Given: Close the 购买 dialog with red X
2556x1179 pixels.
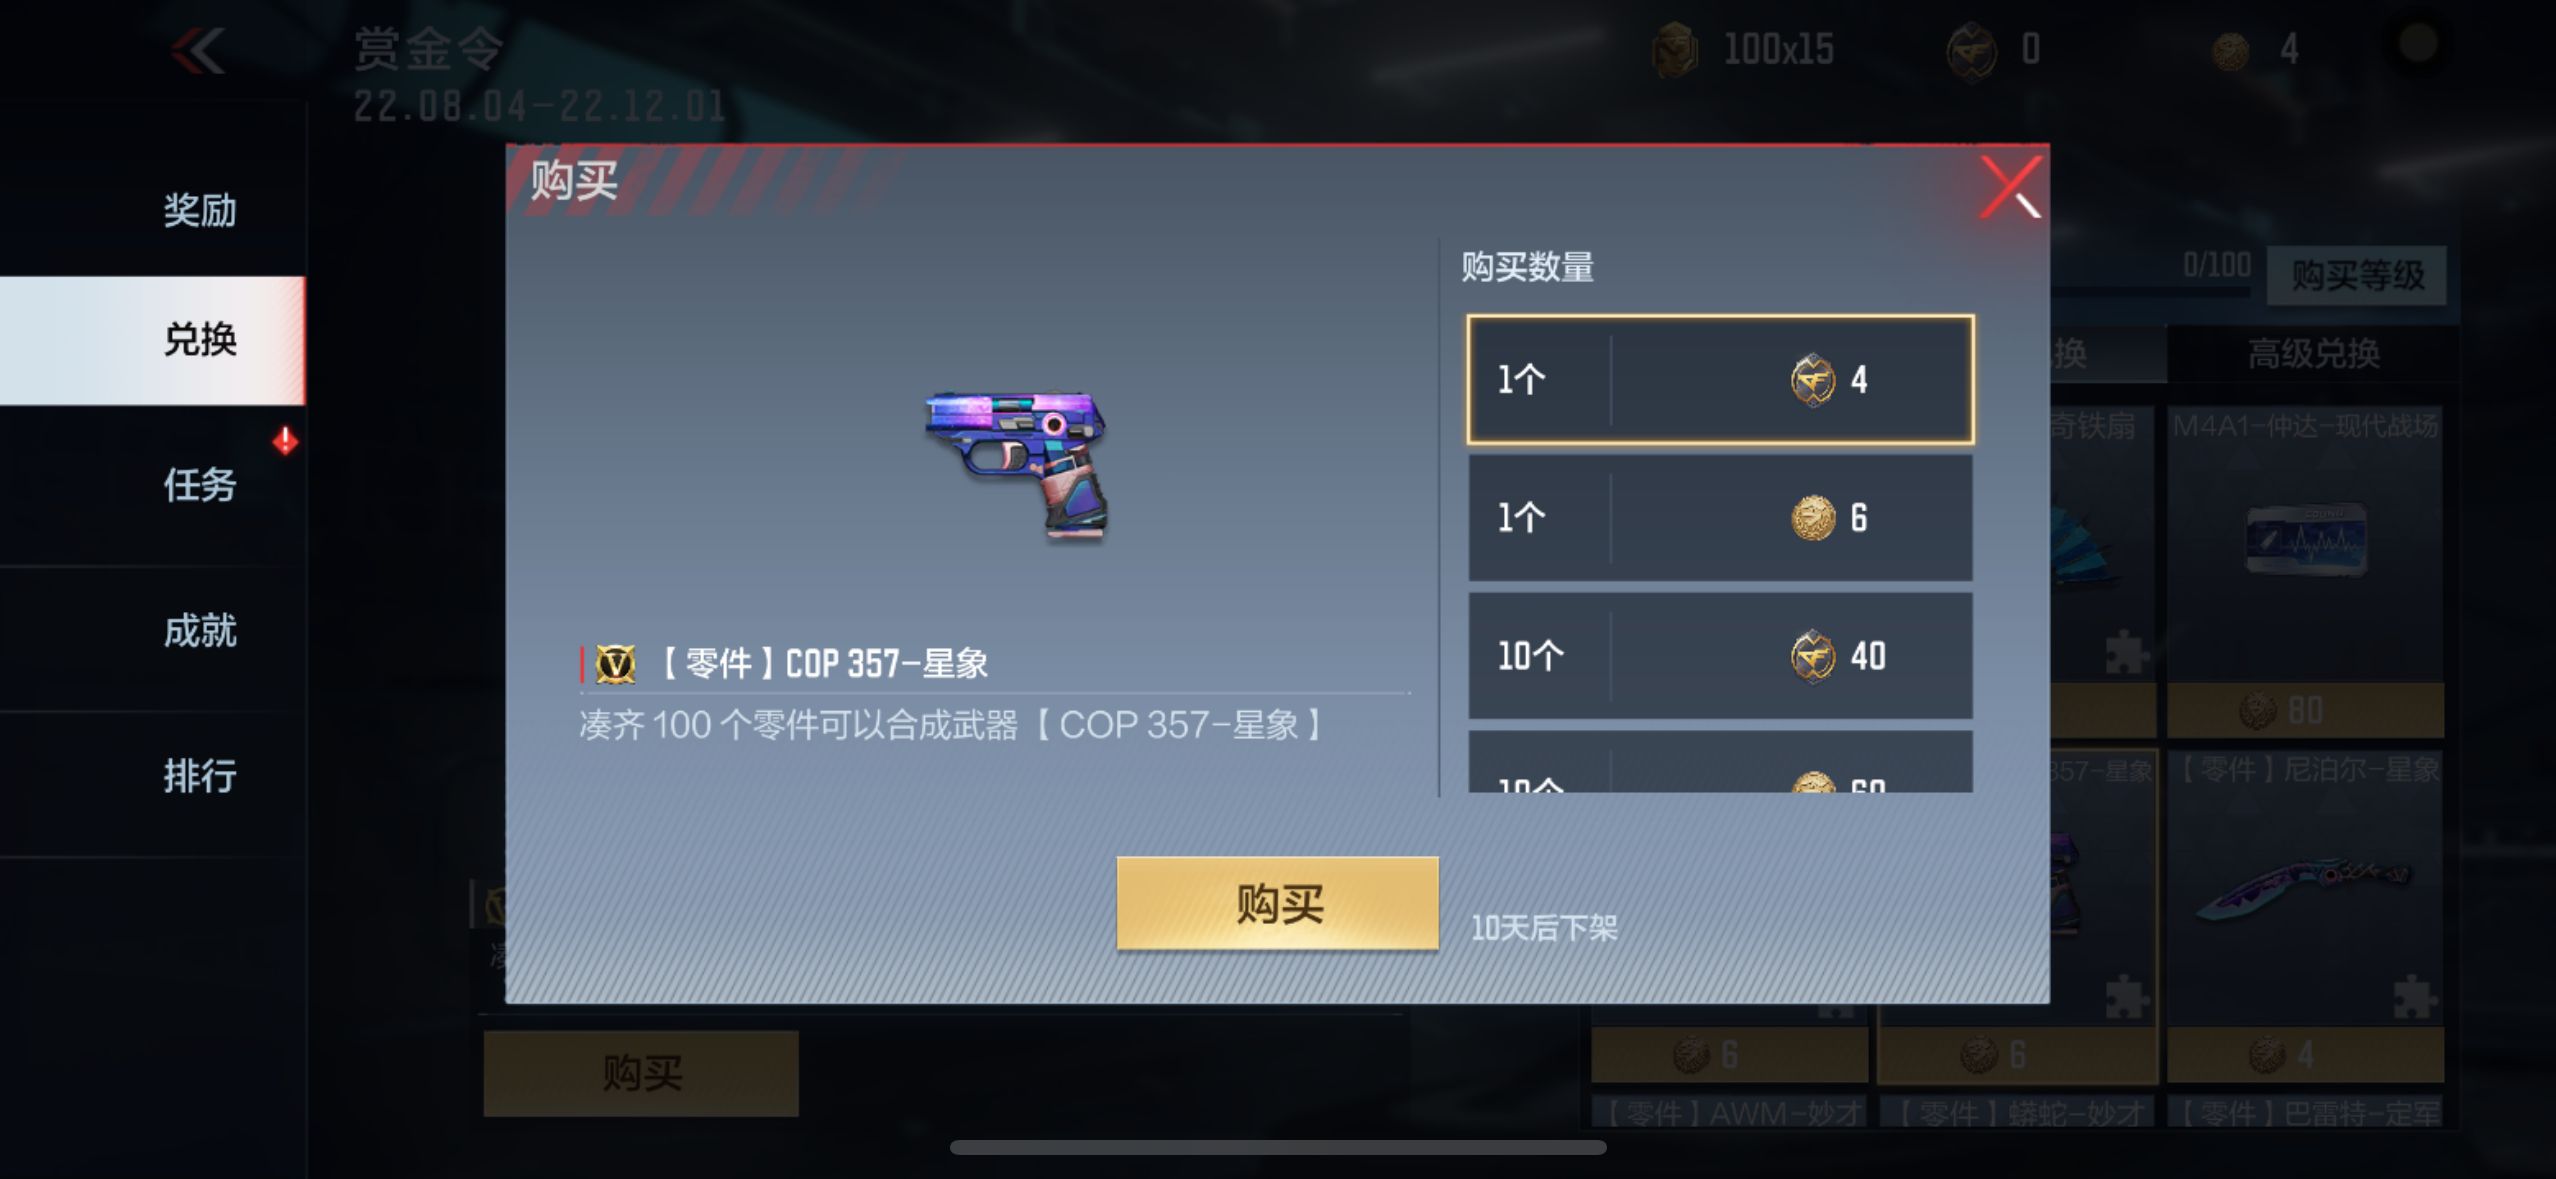Looking at the screenshot, I should click(x=2010, y=187).
